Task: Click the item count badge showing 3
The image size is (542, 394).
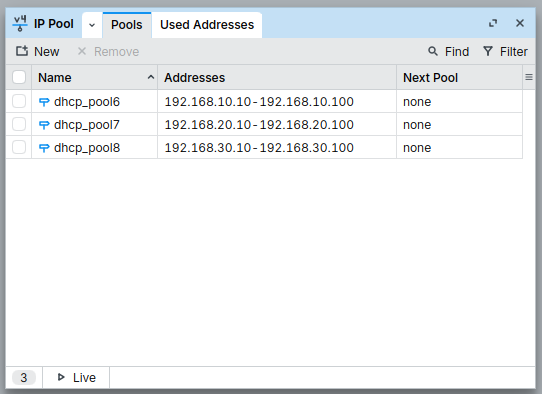Action: [24, 377]
